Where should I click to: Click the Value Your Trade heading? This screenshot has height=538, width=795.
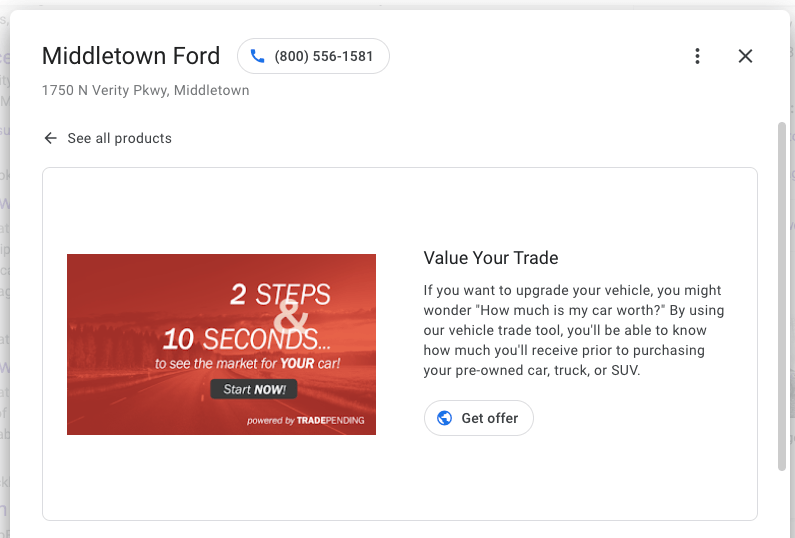[491, 258]
